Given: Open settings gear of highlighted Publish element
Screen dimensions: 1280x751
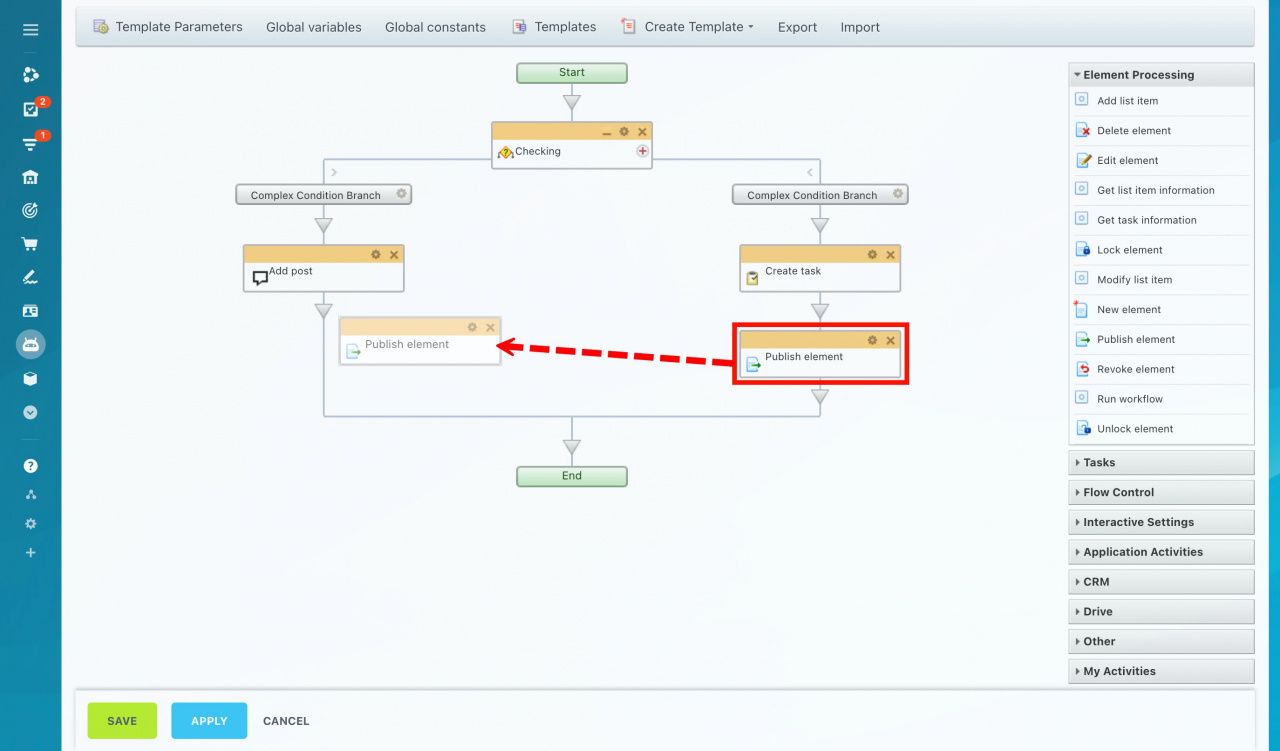Looking at the screenshot, I should [872, 340].
